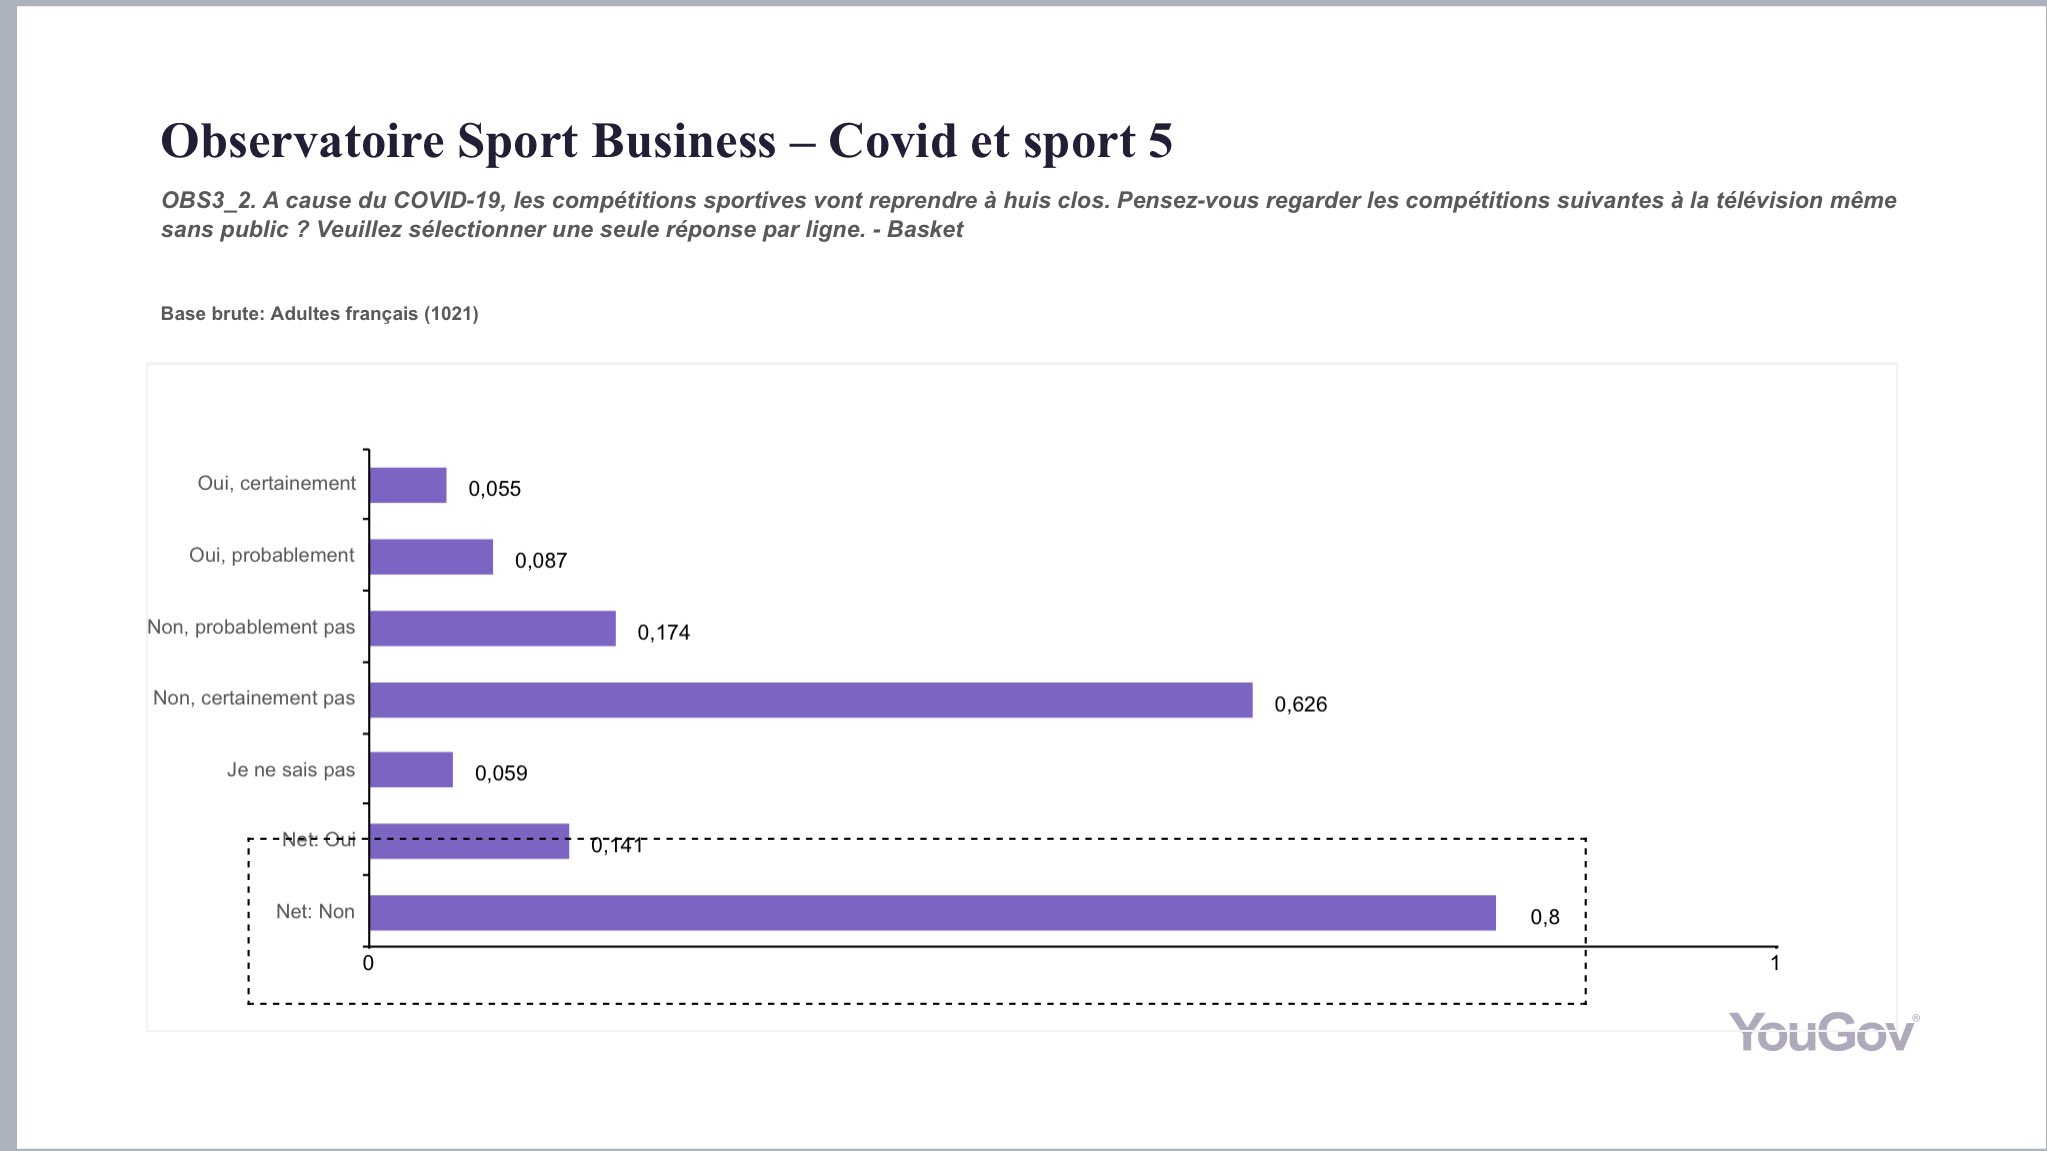Click the 0,626 data label
2047x1151 pixels.
(1300, 705)
